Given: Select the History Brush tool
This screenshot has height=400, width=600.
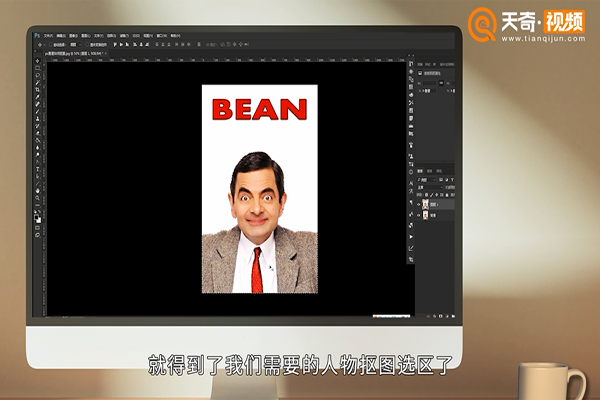Looking at the screenshot, I should 38,126.
